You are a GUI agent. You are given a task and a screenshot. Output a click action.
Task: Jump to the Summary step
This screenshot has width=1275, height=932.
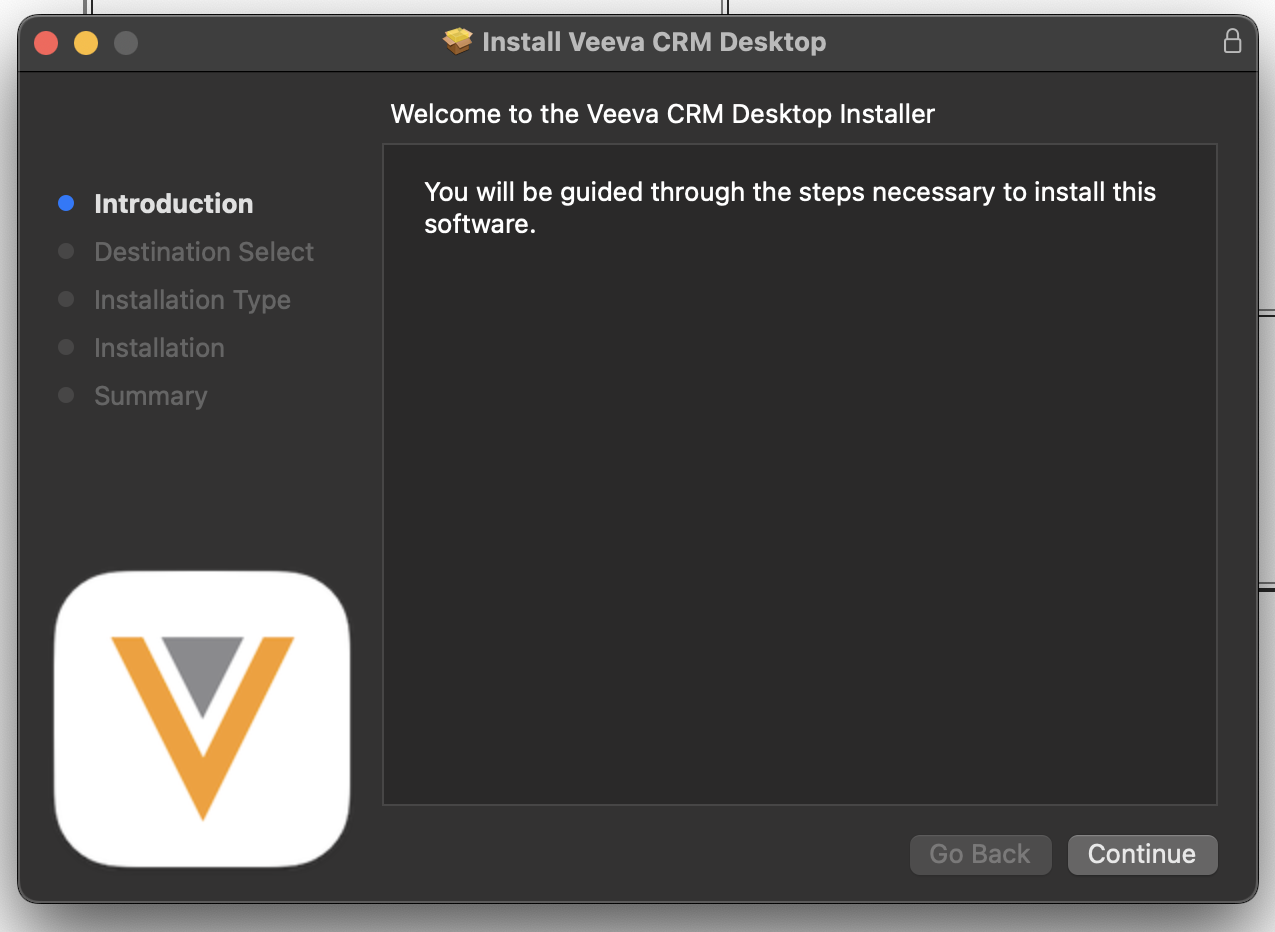pyautogui.click(x=150, y=396)
